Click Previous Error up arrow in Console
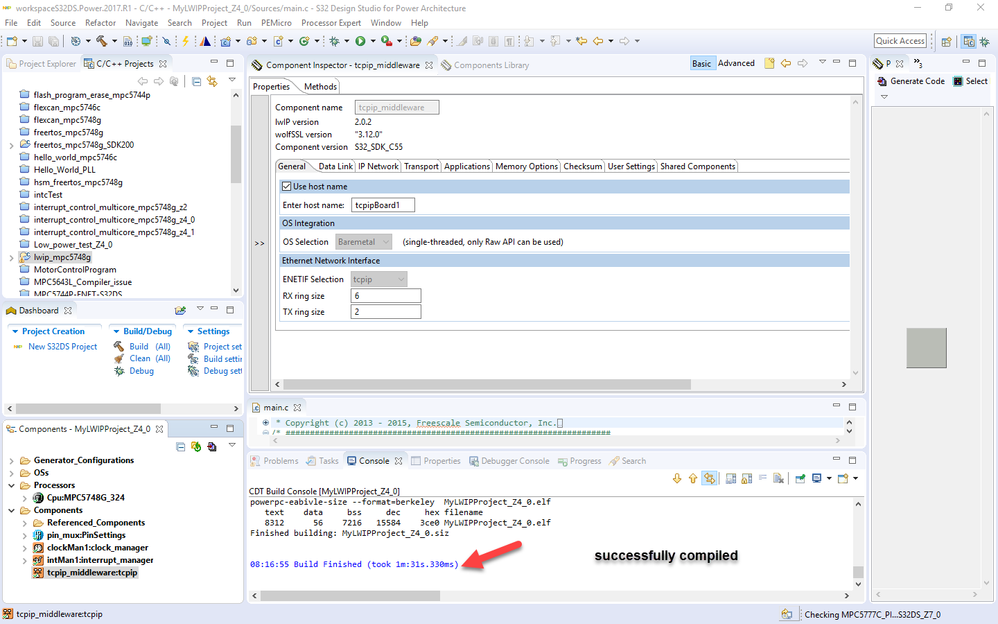Viewport: 998px width, 624px height. pyautogui.click(x=692, y=478)
